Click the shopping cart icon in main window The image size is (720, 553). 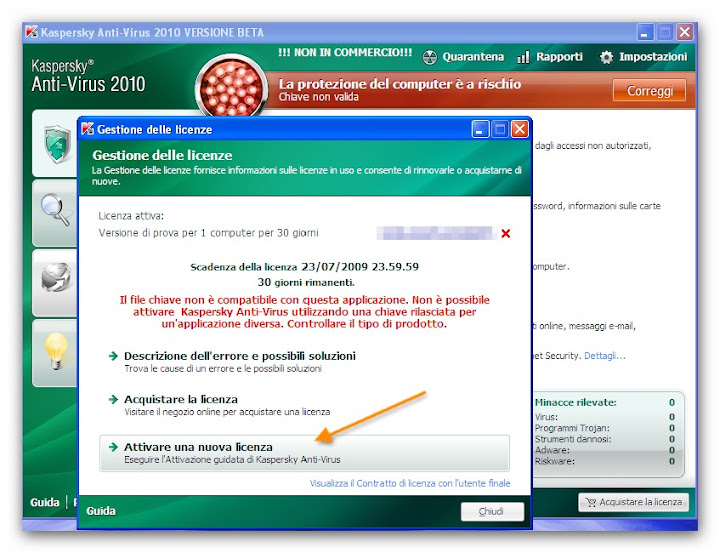[591, 502]
